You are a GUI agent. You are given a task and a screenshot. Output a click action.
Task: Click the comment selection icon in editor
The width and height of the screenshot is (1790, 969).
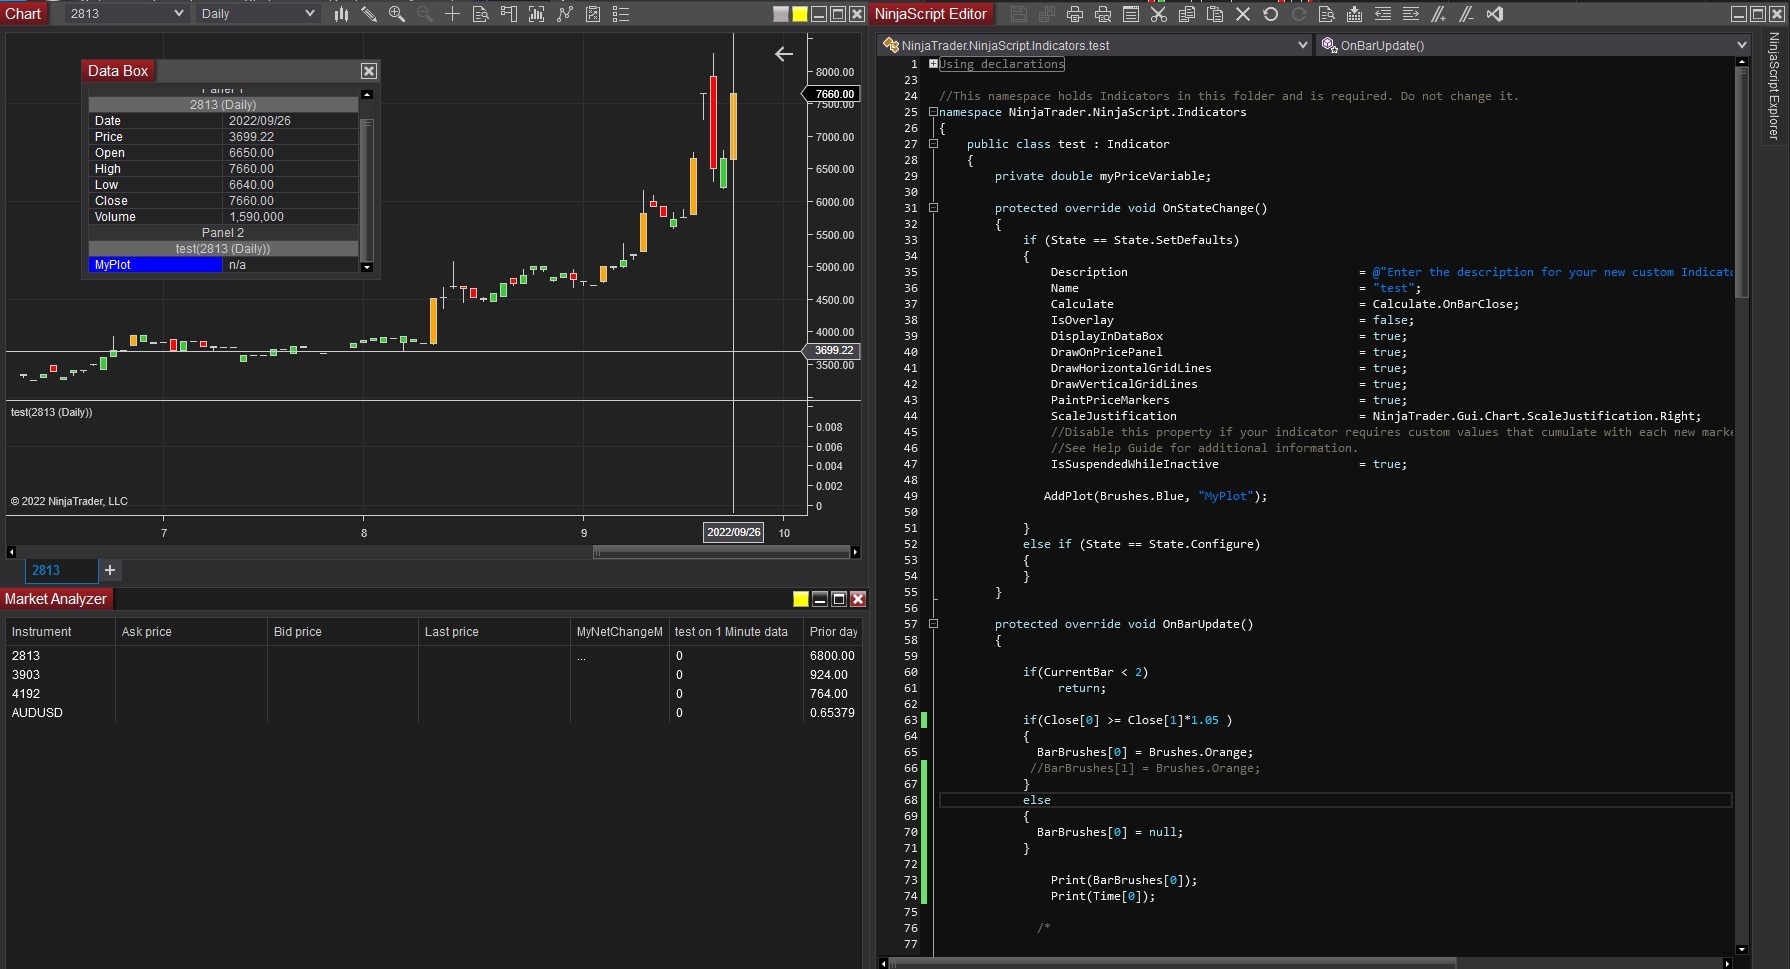1439,14
